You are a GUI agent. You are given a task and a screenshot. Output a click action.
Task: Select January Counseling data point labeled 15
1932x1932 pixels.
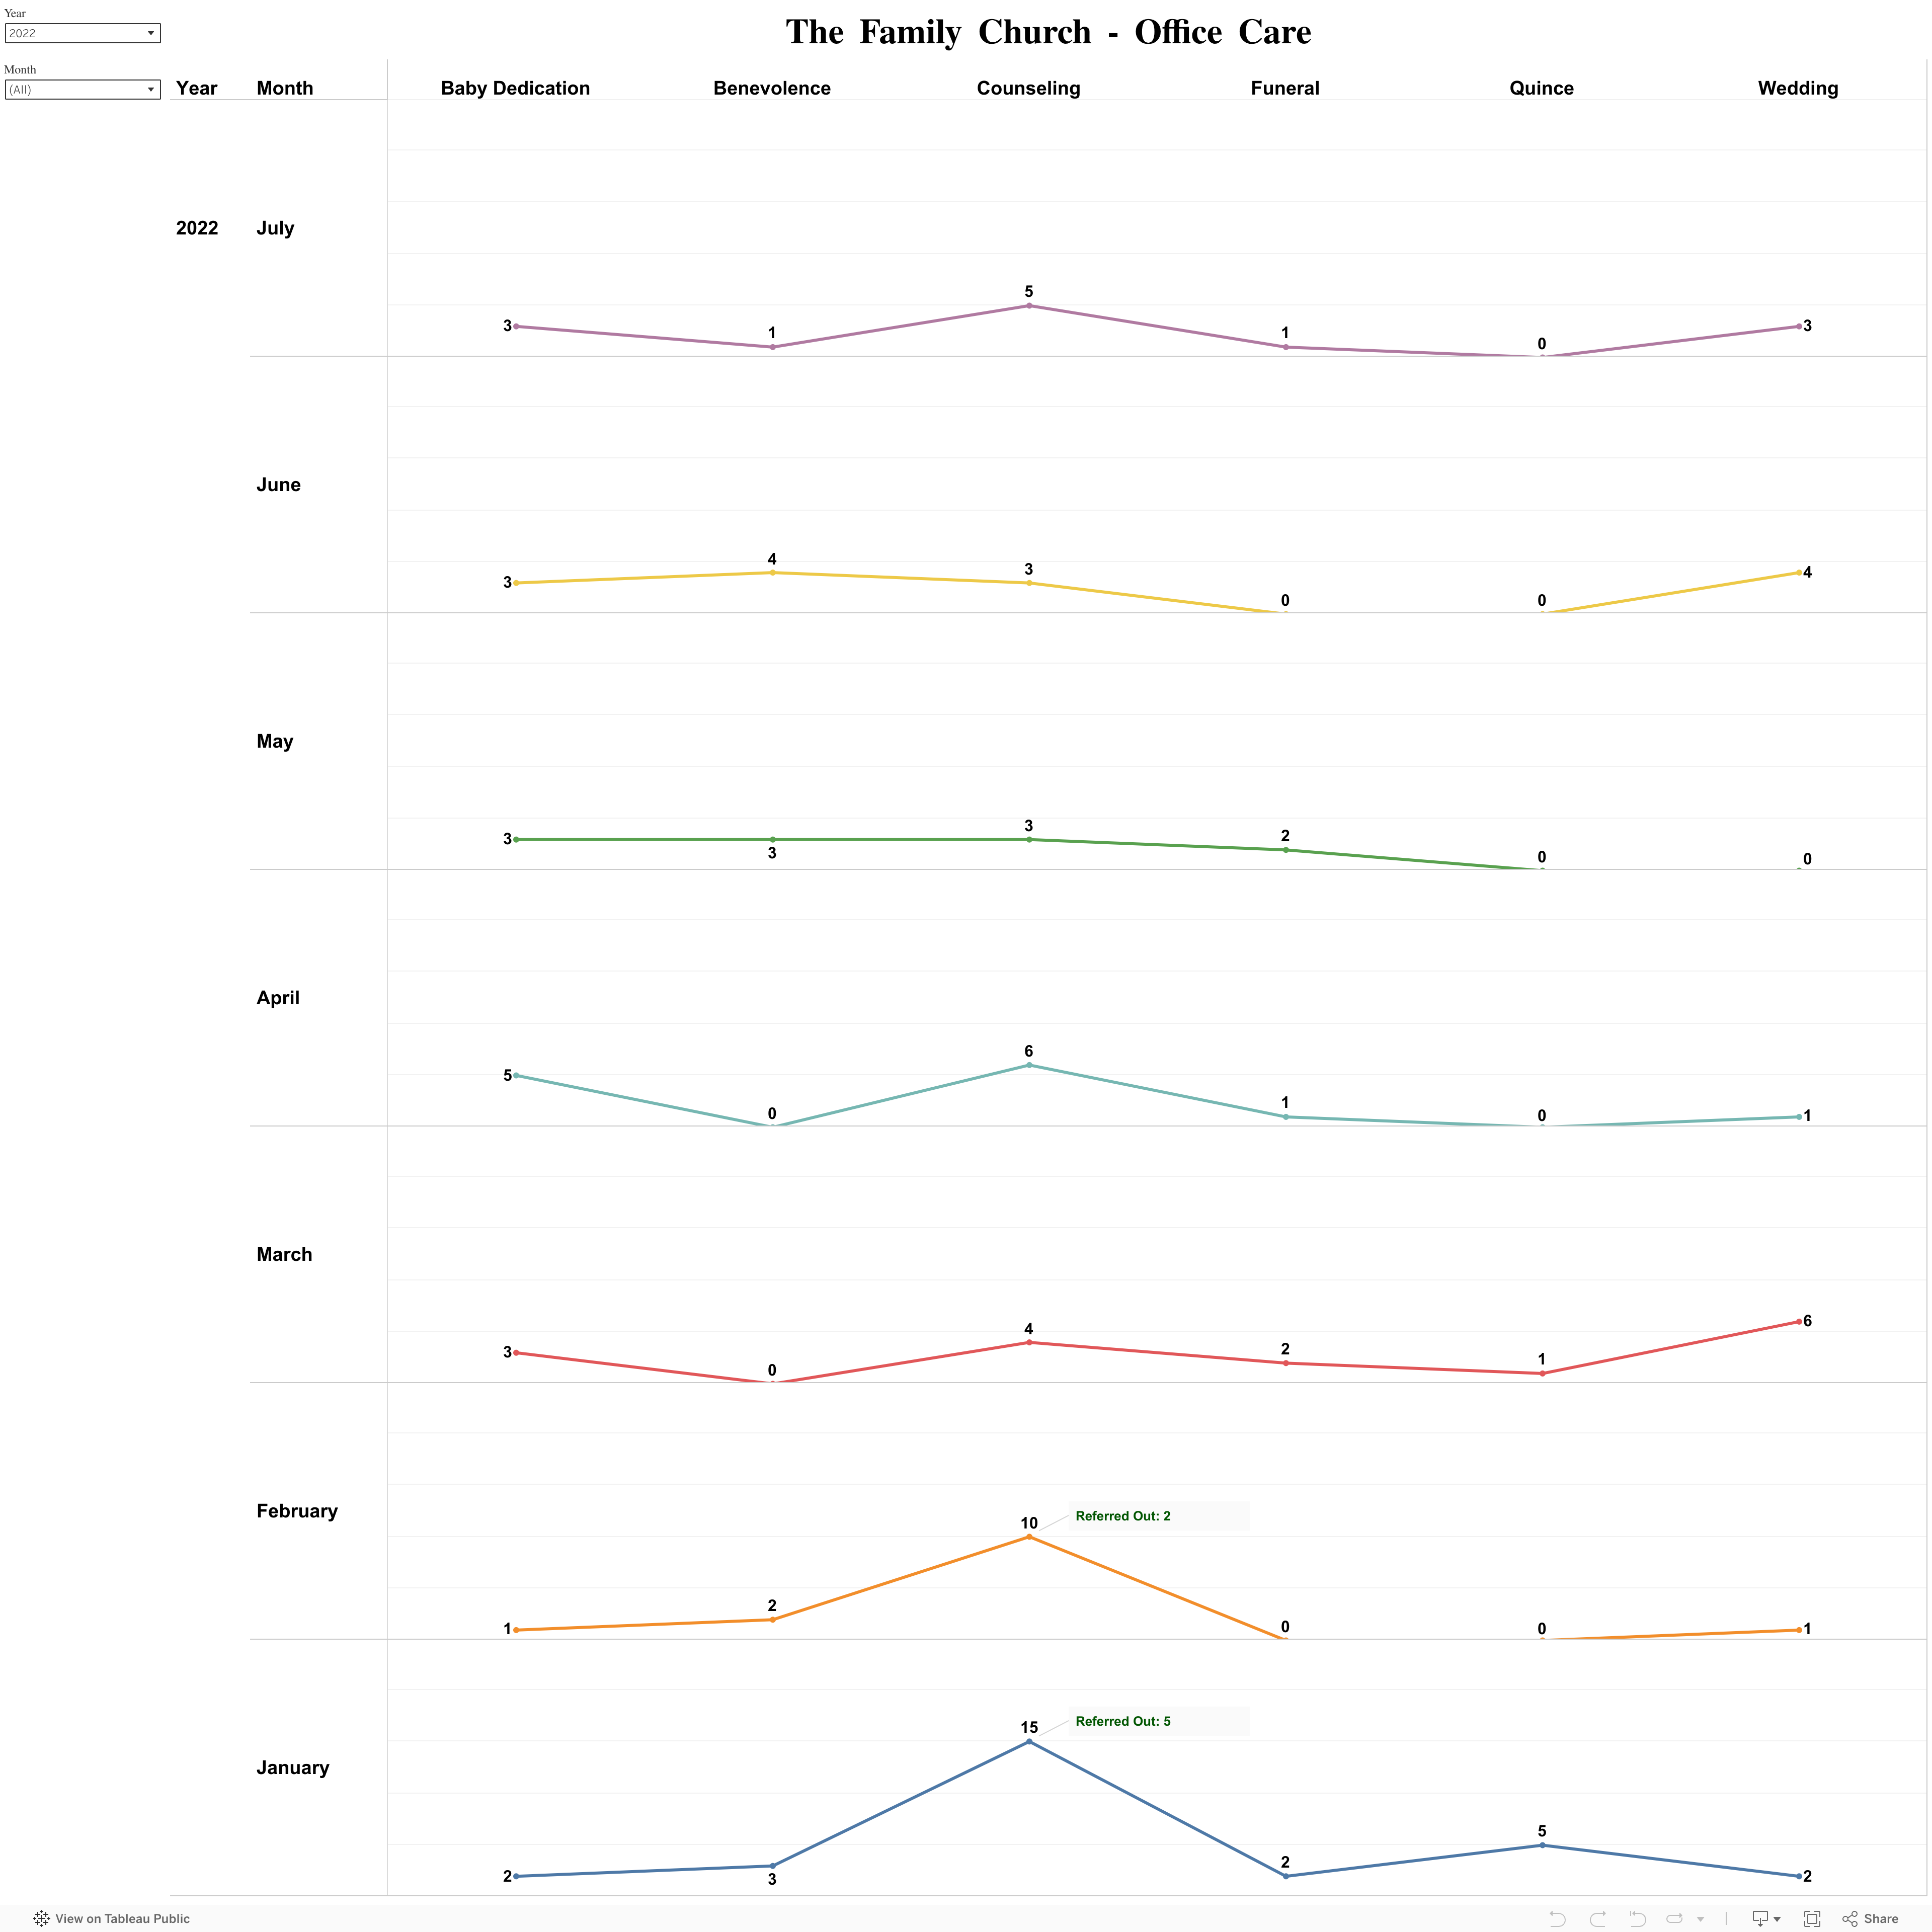[x=1029, y=1741]
